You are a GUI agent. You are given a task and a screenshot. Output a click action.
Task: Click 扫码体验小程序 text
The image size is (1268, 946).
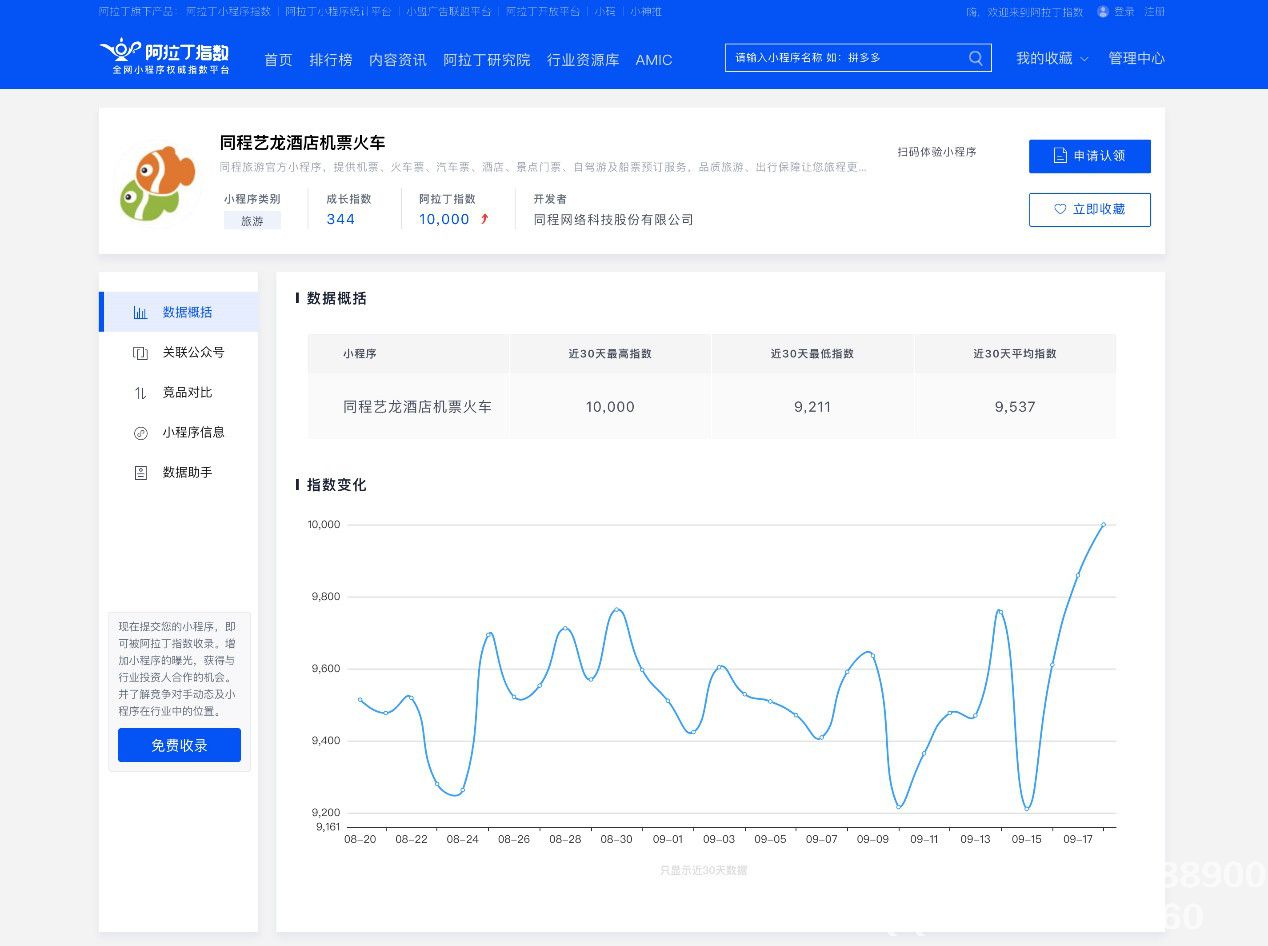pyautogui.click(x=936, y=152)
